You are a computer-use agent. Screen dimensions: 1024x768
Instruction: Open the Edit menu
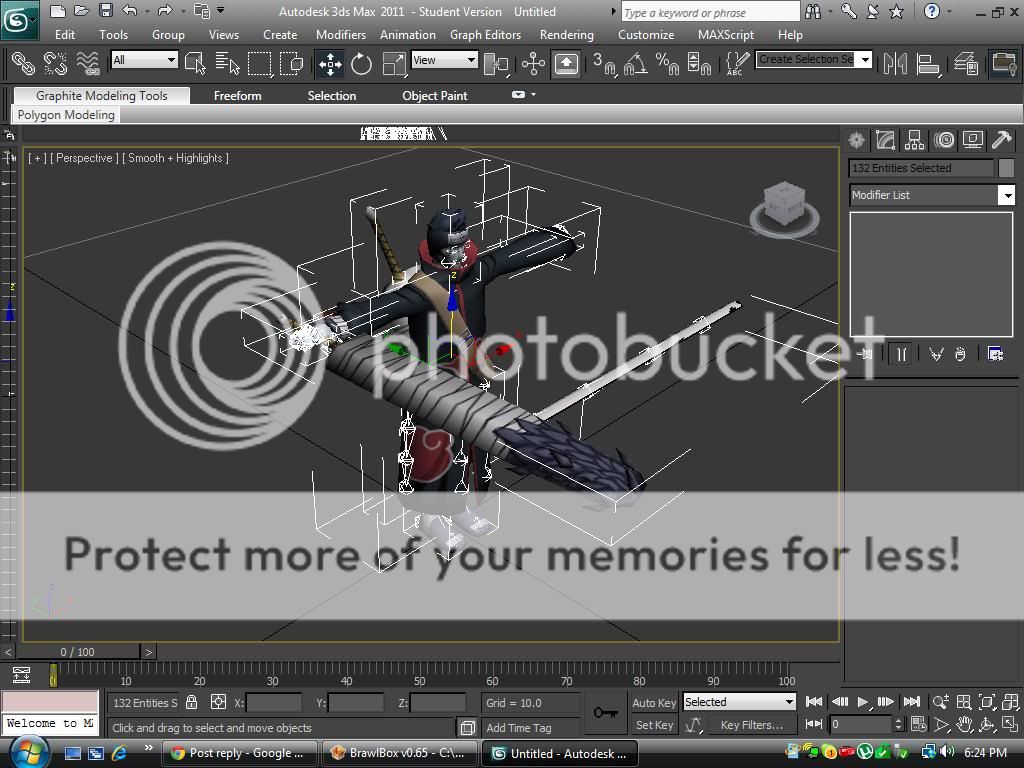coord(65,35)
